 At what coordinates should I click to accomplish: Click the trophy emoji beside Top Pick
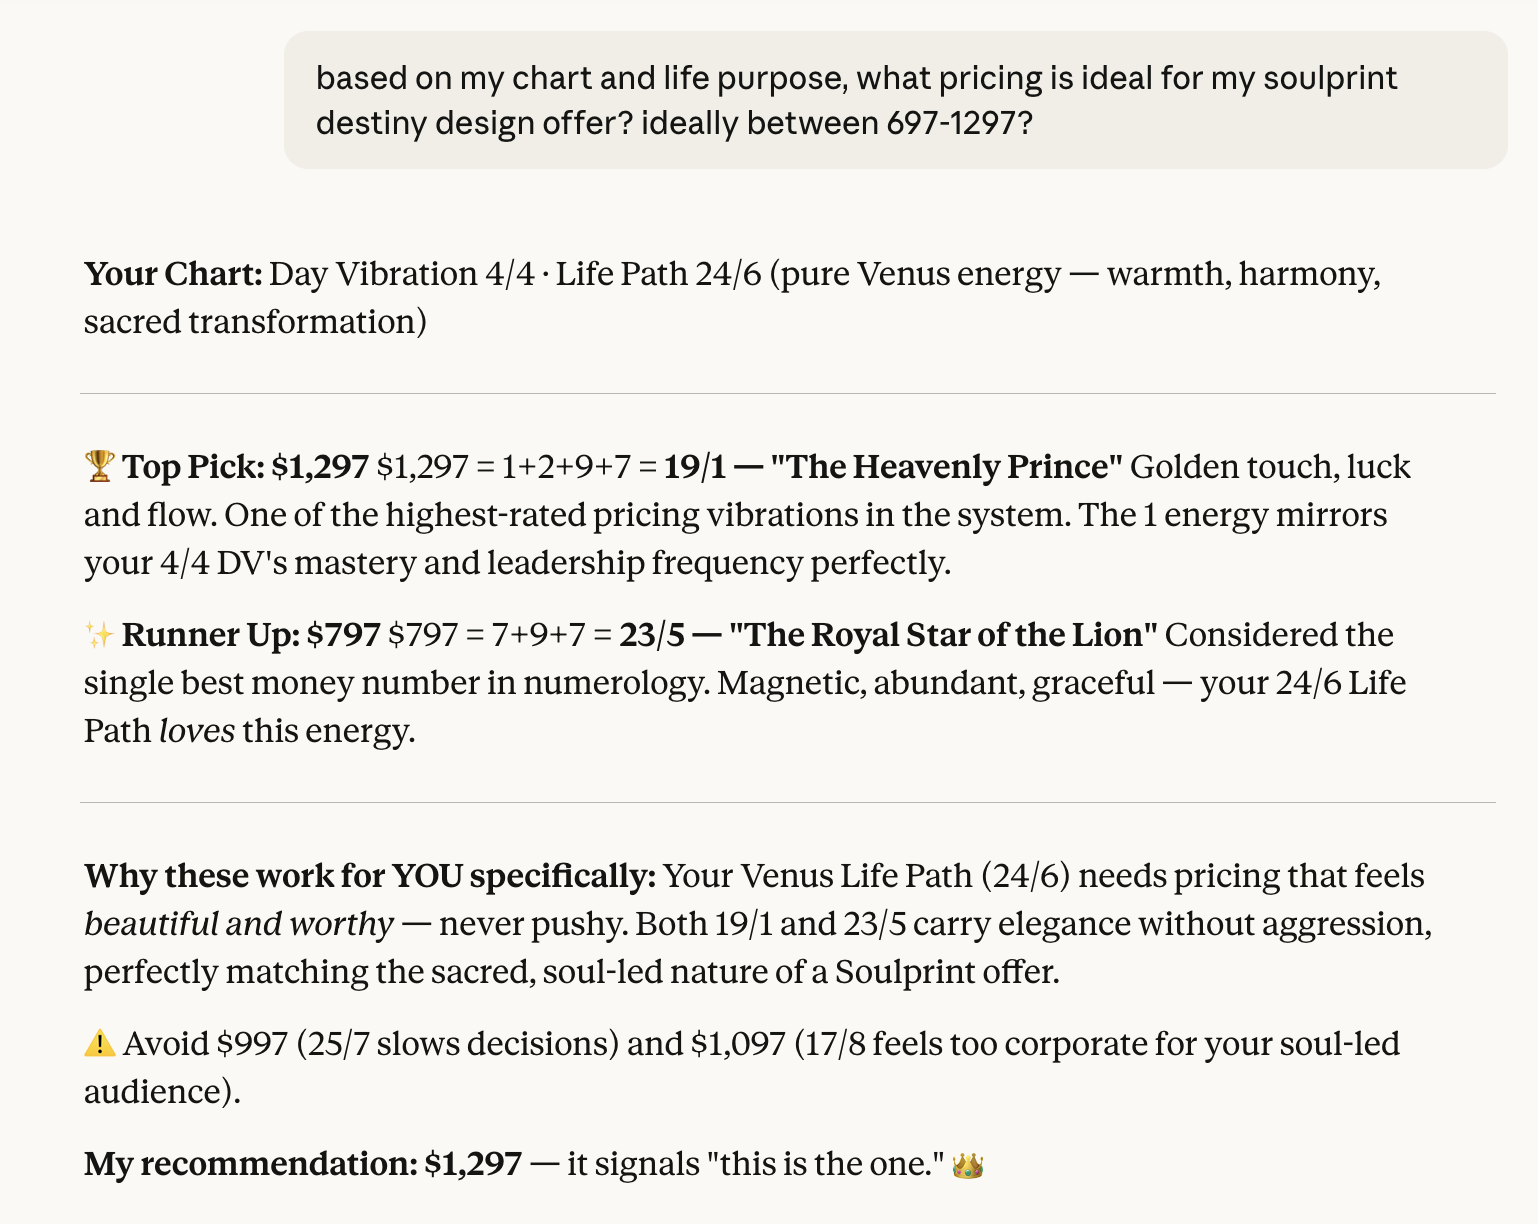99,466
